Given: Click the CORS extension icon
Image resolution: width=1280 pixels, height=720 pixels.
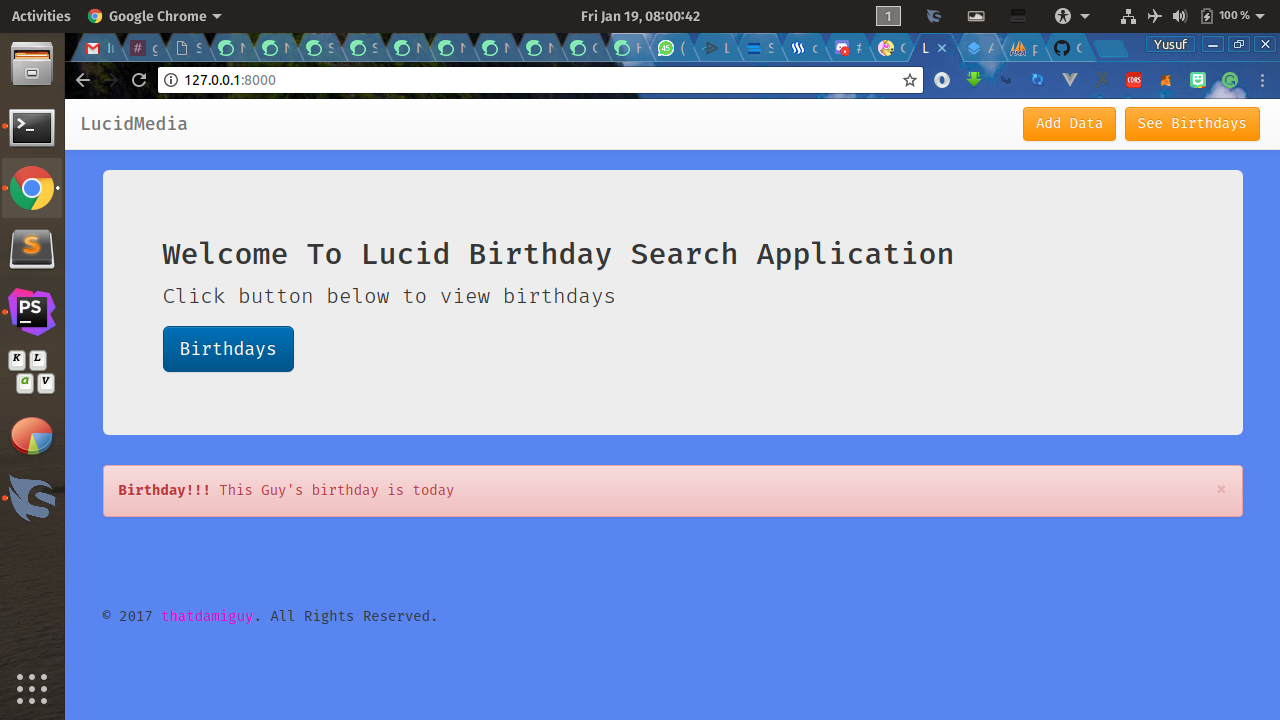Looking at the screenshot, I should [1133, 80].
